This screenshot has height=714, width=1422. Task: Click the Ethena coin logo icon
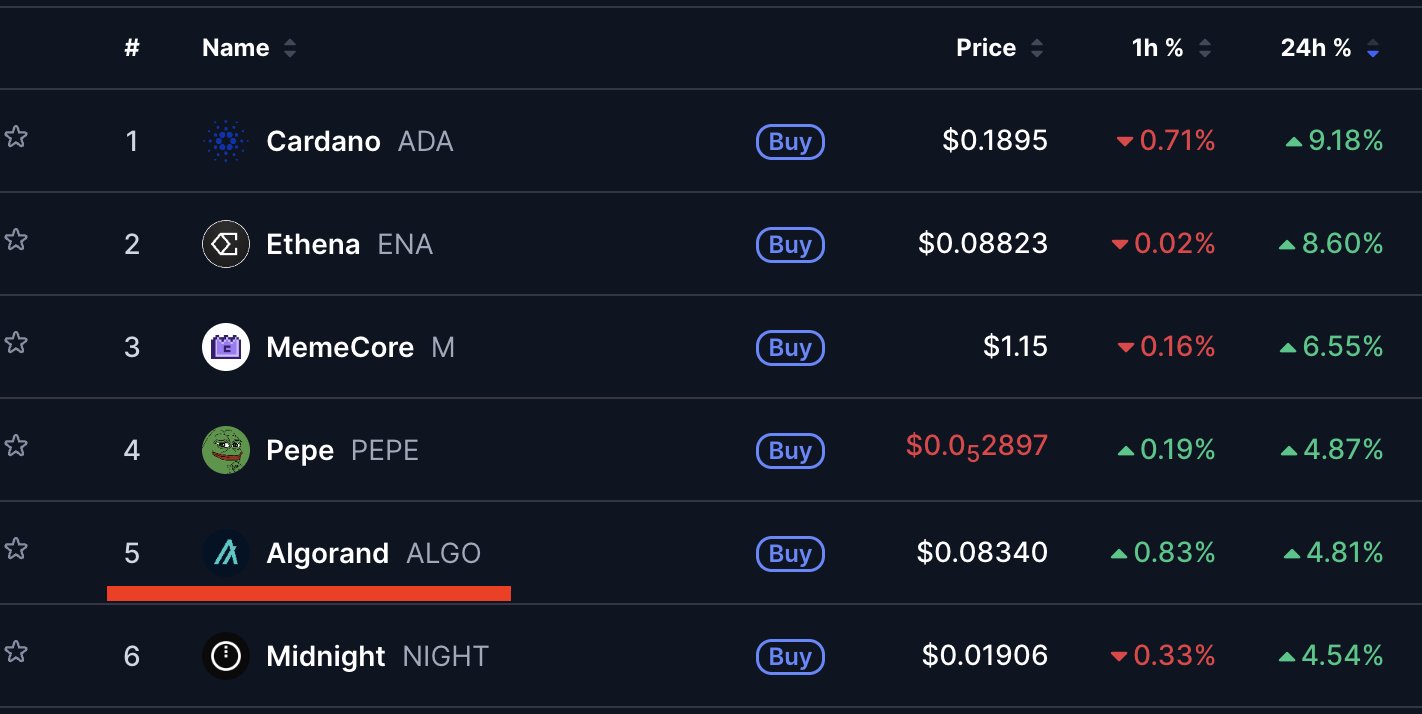[226, 244]
